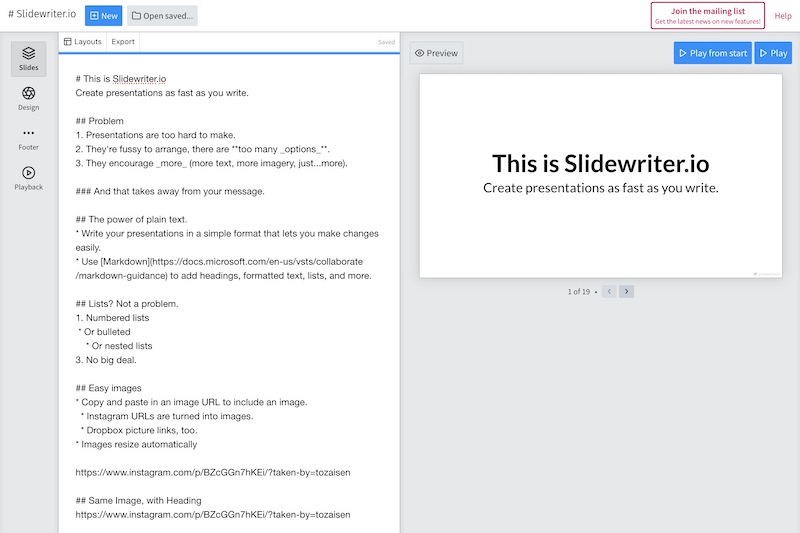Screen dimensions: 800x533
Task: Click the Slidewriter.io logo title
Action: pyautogui.click(x=42, y=14)
